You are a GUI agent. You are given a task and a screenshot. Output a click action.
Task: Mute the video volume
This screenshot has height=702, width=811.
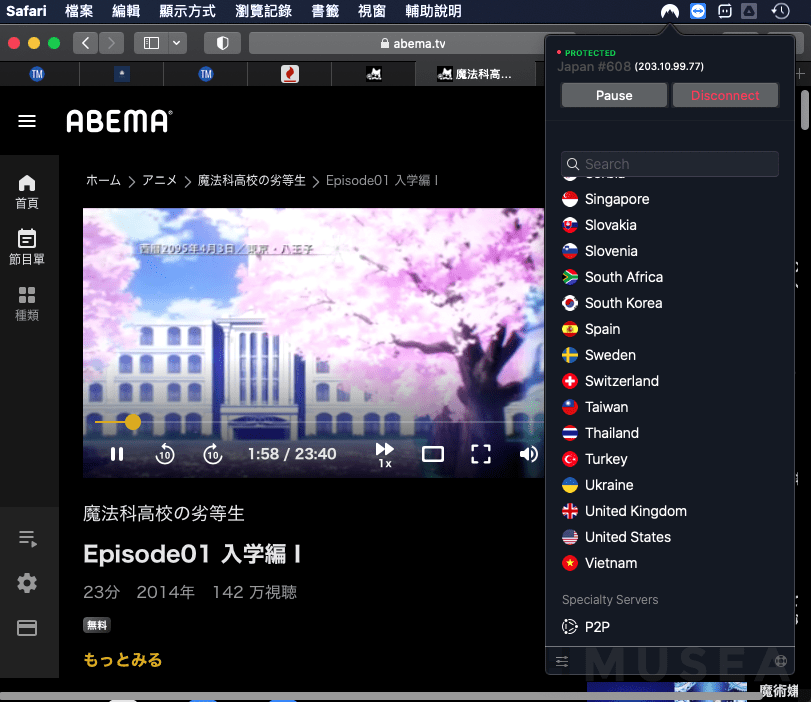tap(528, 454)
